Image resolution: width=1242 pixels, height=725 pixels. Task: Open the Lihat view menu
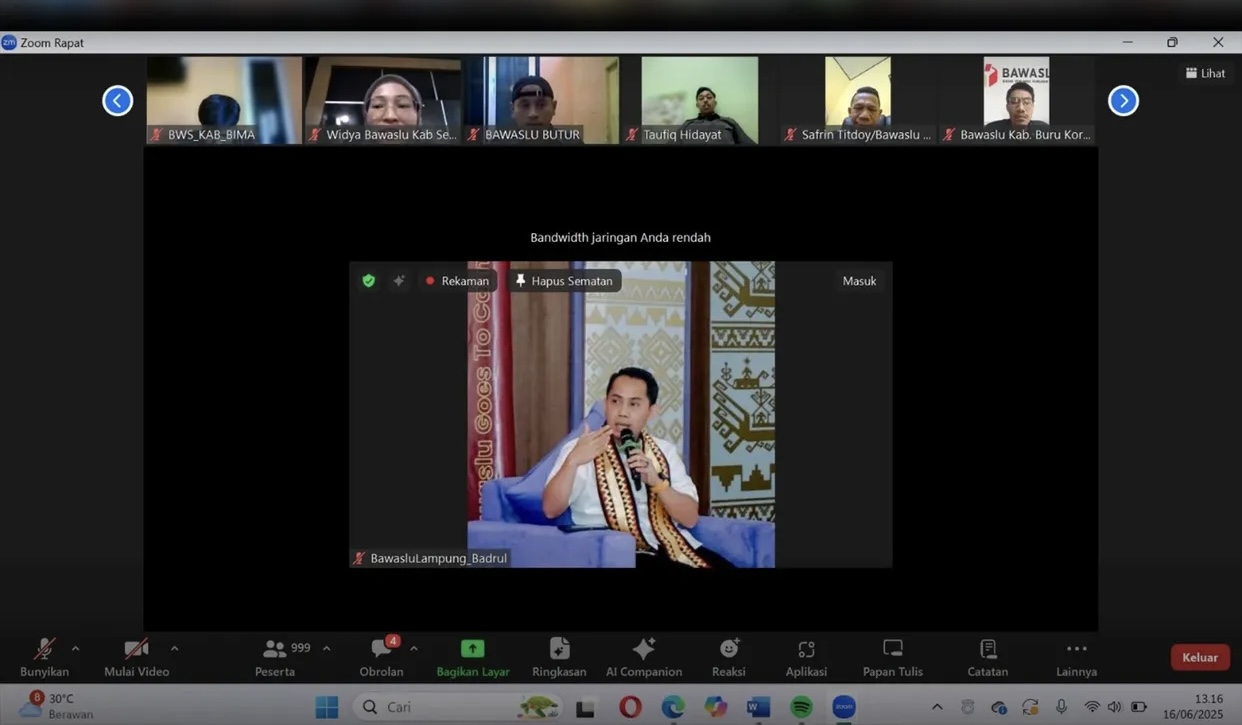coord(1205,73)
